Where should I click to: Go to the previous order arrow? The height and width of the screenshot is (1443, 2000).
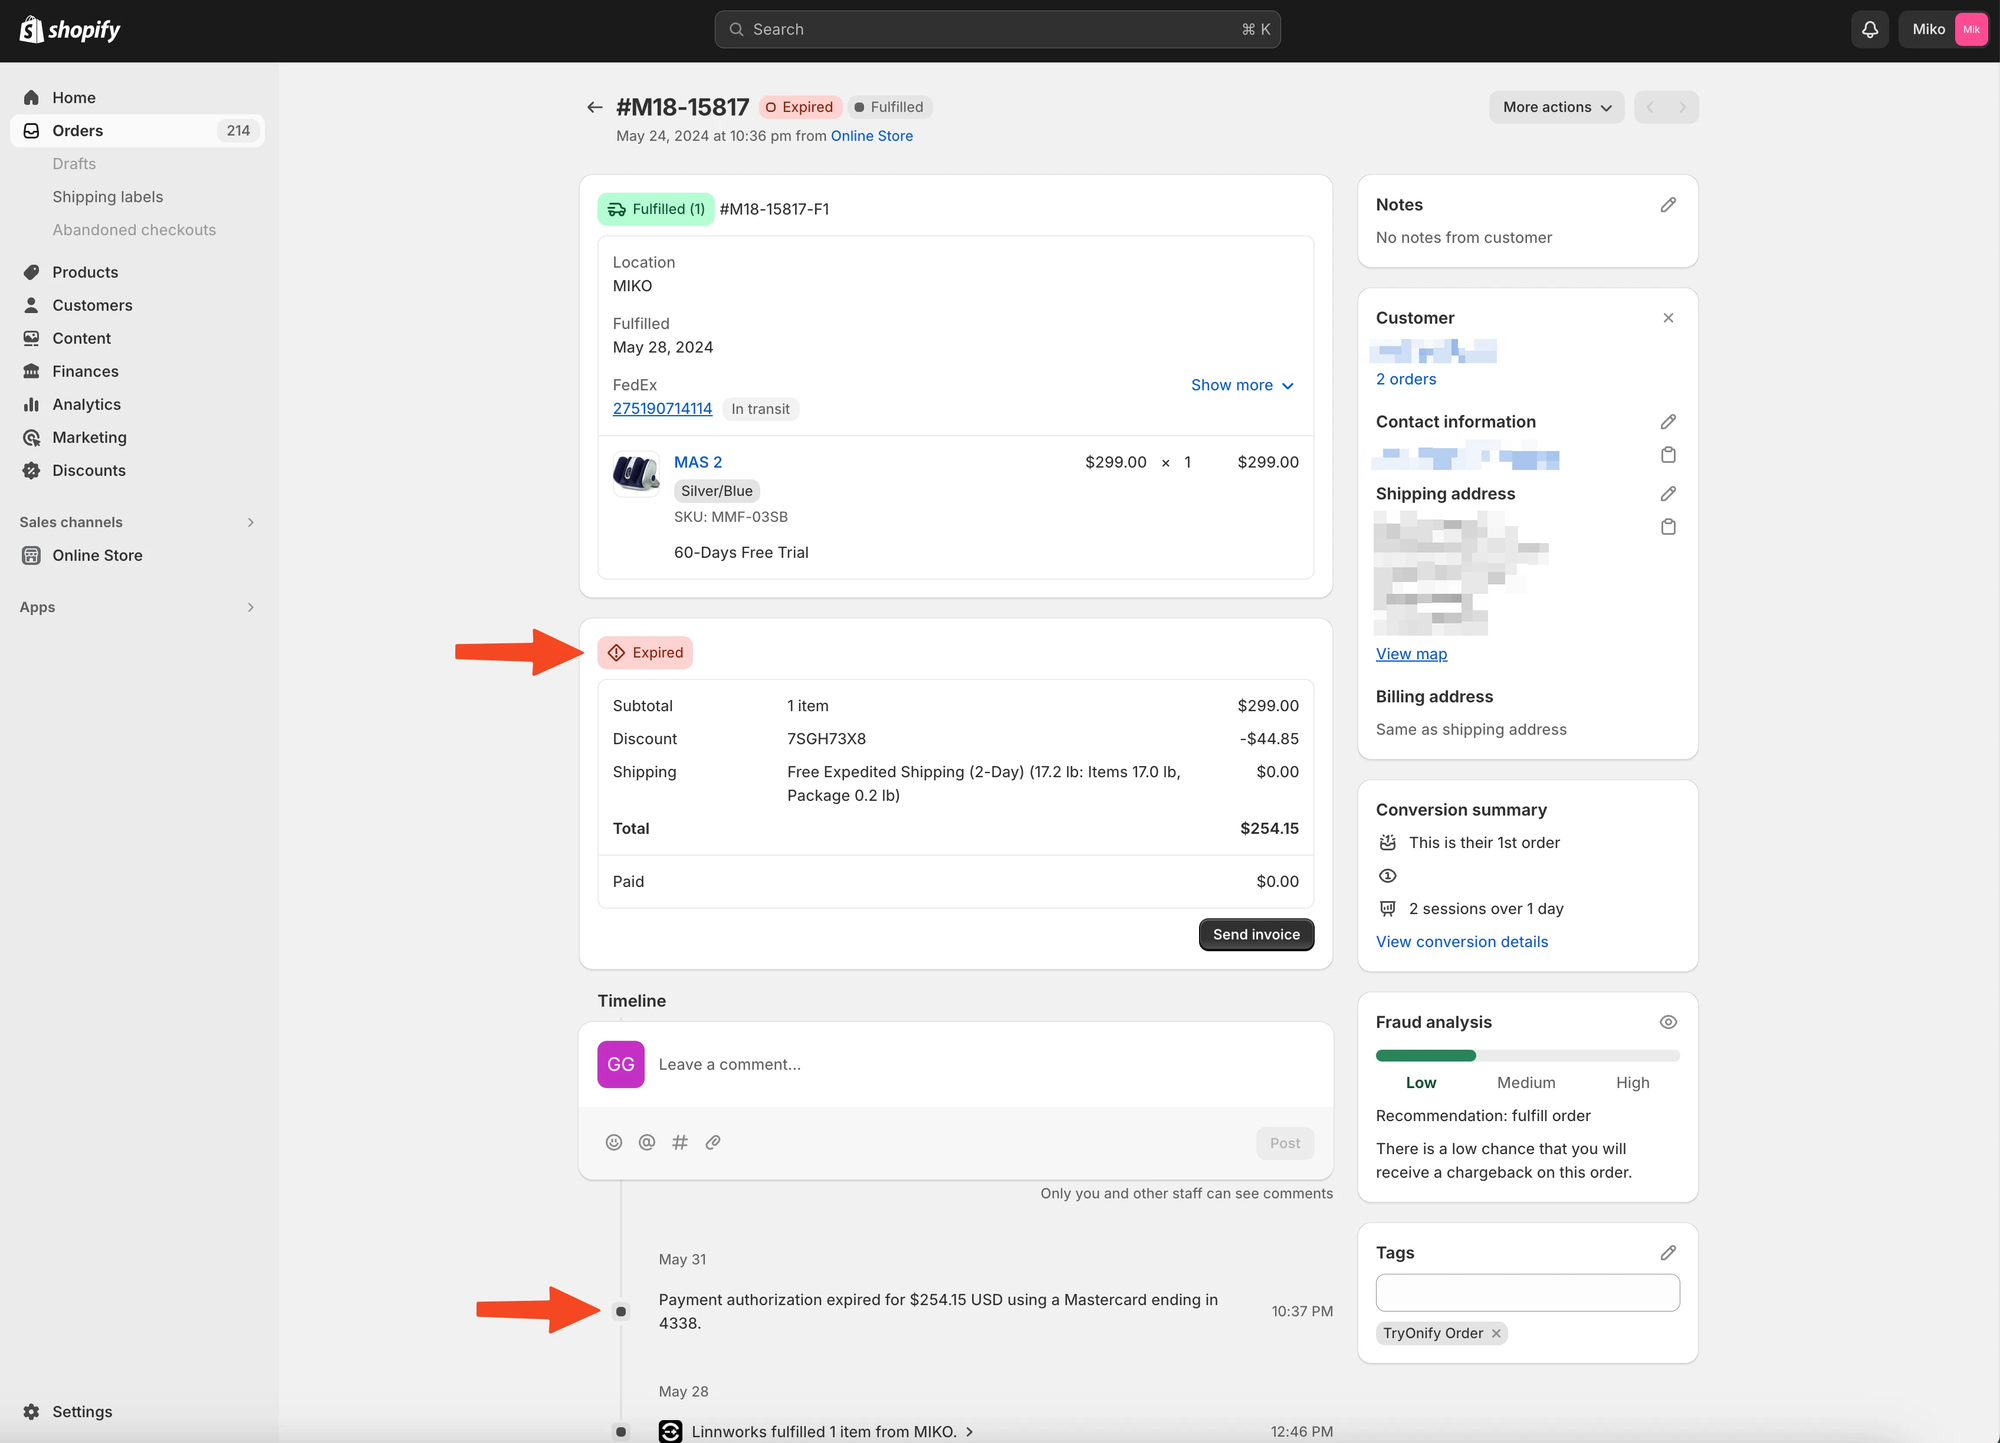click(1651, 107)
